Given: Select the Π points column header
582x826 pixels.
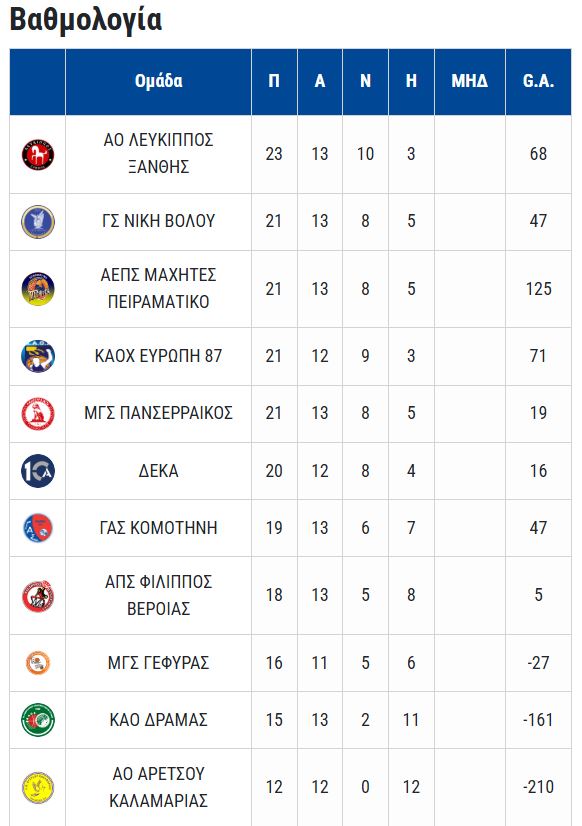Looking at the screenshot, I should tap(274, 82).
